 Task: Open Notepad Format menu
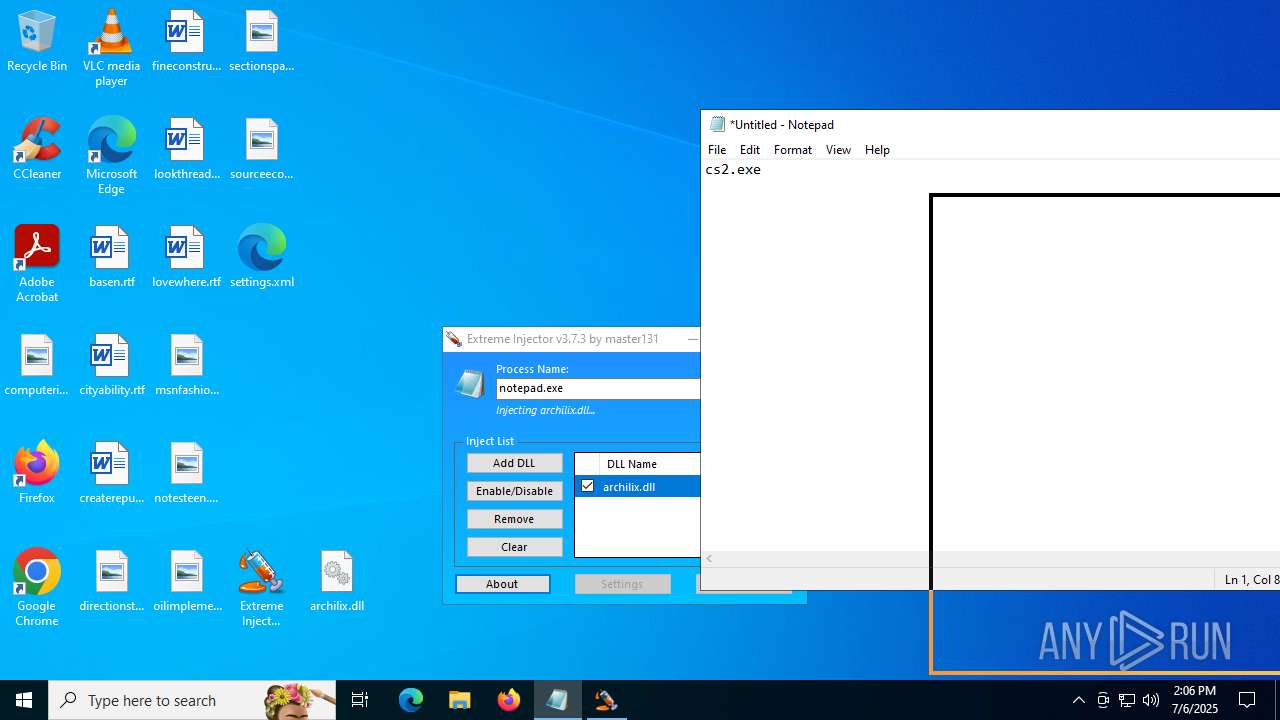point(793,149)
